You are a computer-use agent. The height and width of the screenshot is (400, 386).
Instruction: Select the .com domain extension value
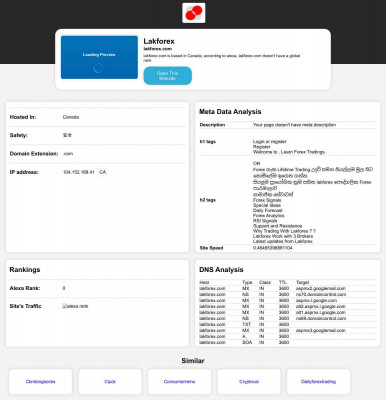[68, 154]
